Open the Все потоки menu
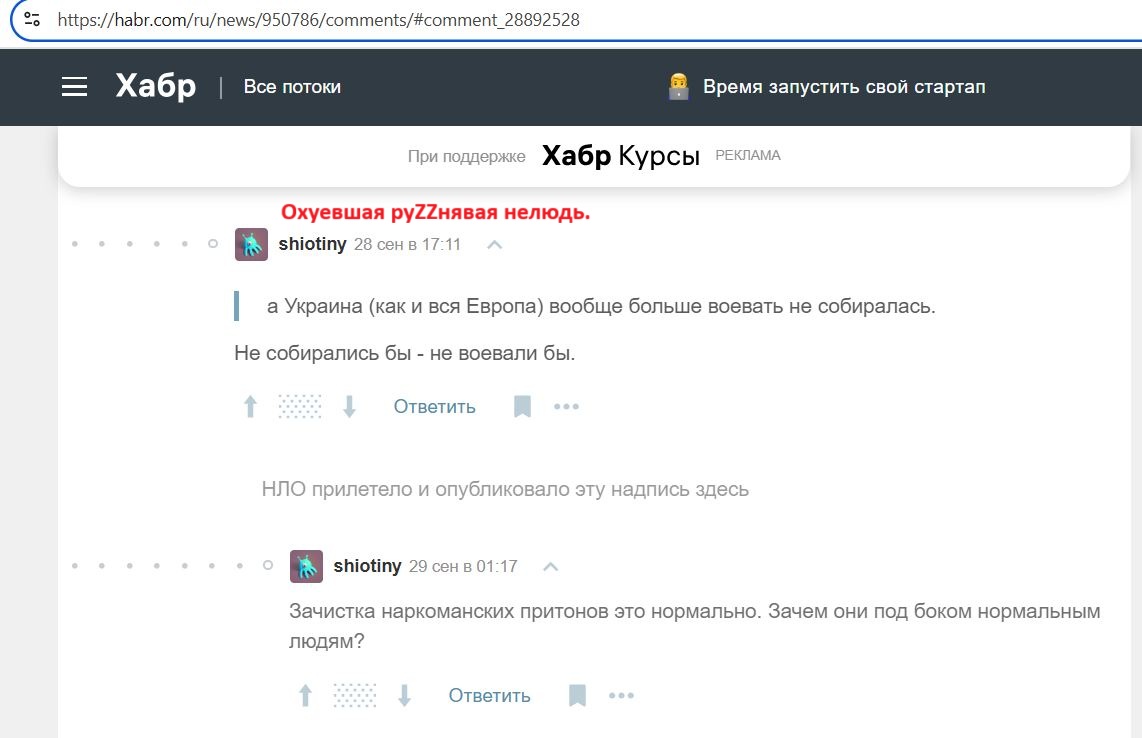 coord(292,87)
